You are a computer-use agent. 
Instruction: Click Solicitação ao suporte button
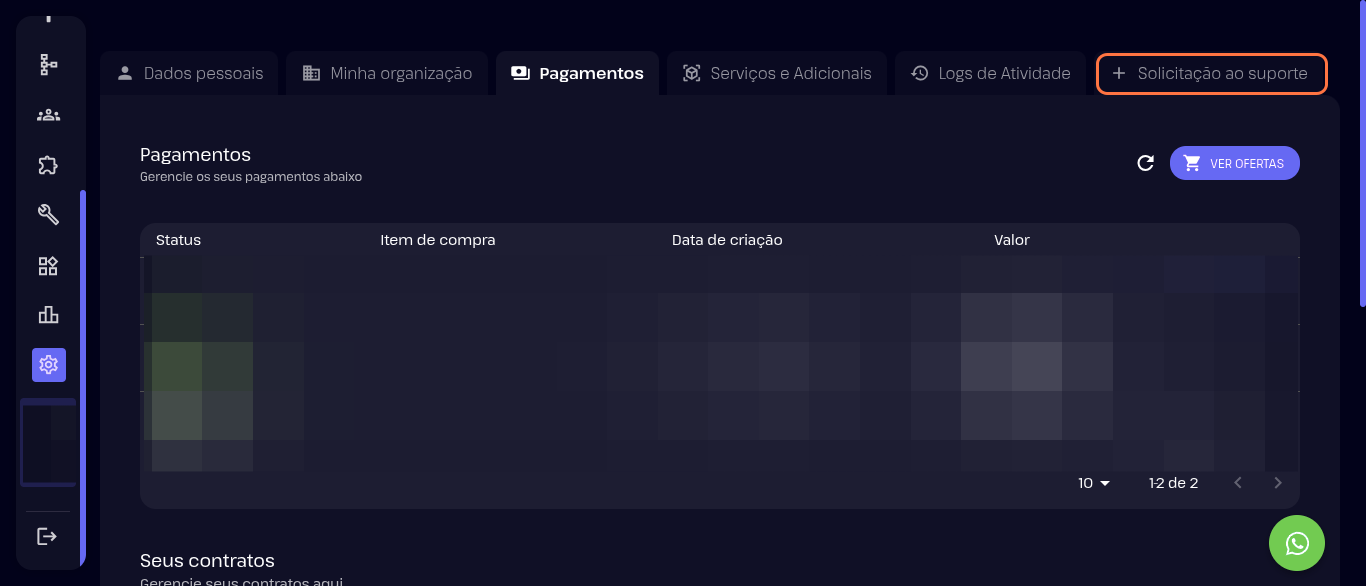coord(1211,74)
